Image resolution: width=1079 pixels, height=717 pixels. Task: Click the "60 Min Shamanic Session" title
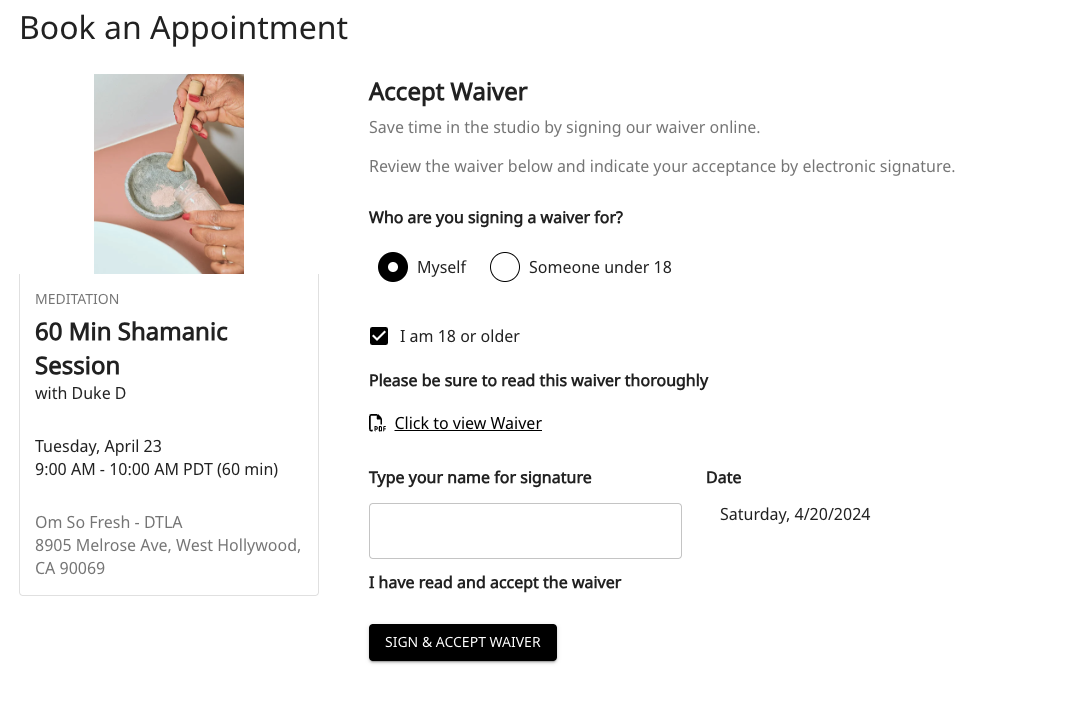pyautogui.click(x=131, y=348)
